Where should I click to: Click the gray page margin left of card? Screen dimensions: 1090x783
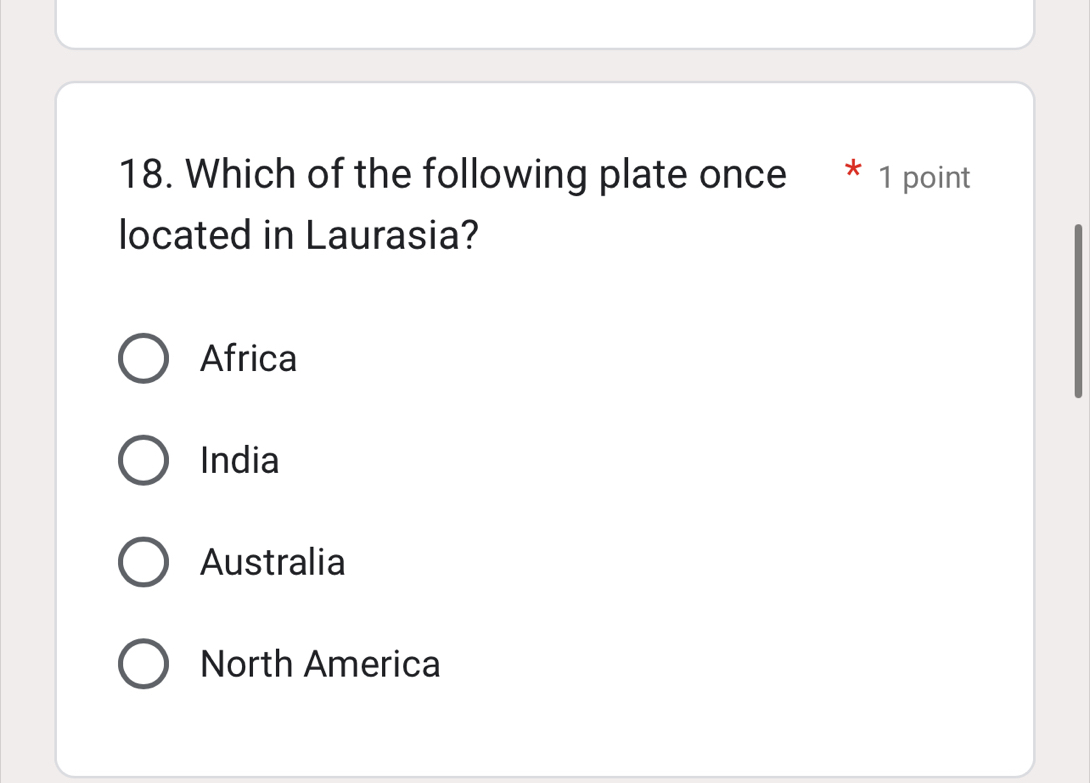[27, 400]
